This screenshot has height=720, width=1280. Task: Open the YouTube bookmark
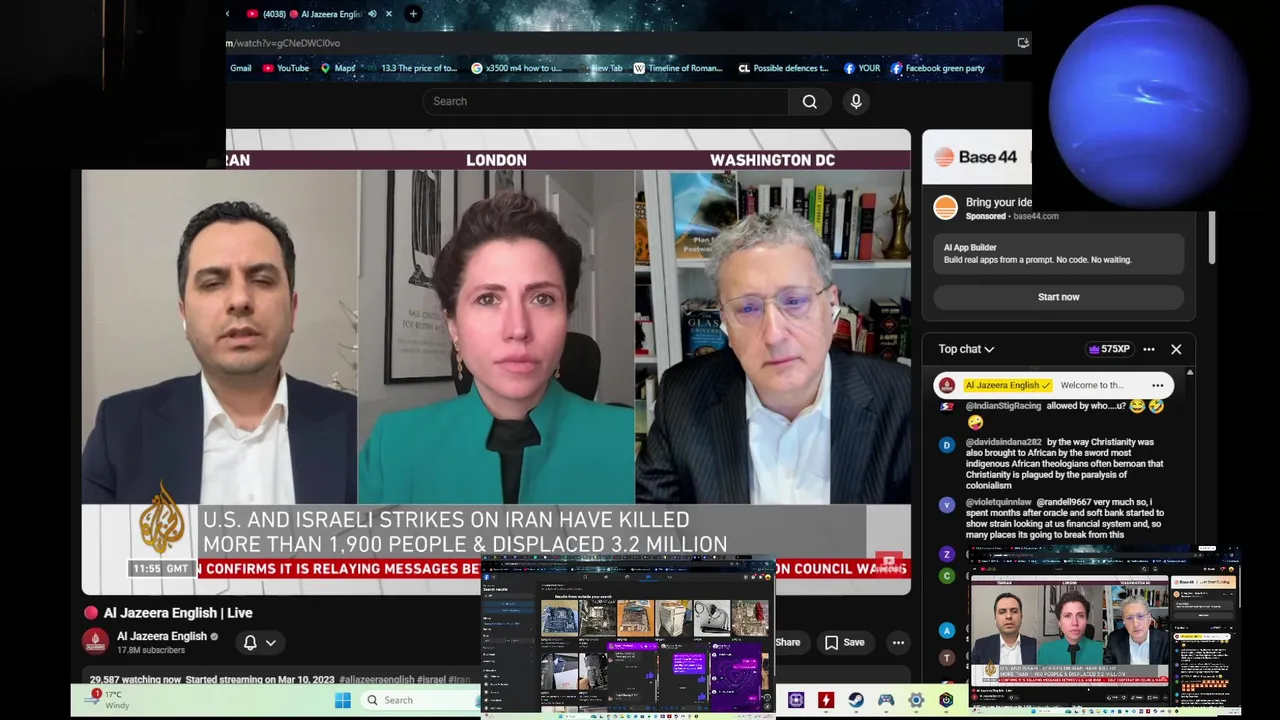pos(286,68)
